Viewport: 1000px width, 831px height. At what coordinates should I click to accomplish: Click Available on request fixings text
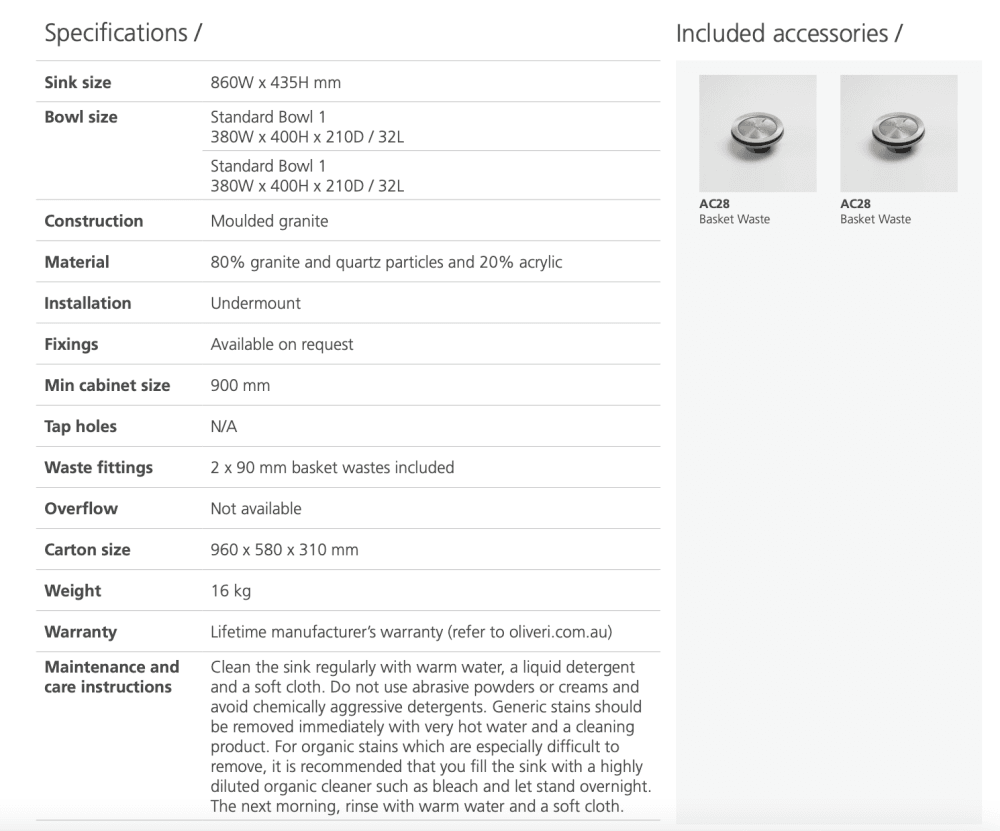282,344
